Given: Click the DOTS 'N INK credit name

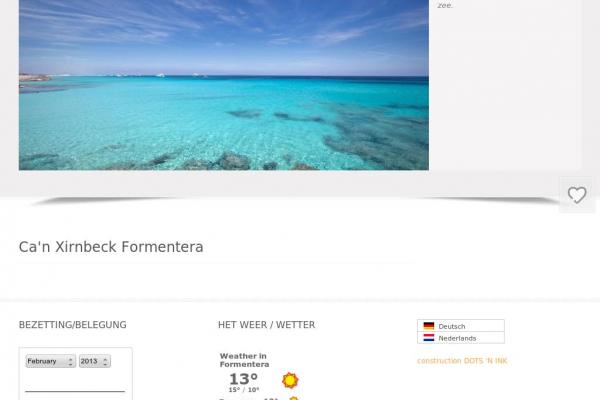Looking at the screenshot, I should point(485,361).
